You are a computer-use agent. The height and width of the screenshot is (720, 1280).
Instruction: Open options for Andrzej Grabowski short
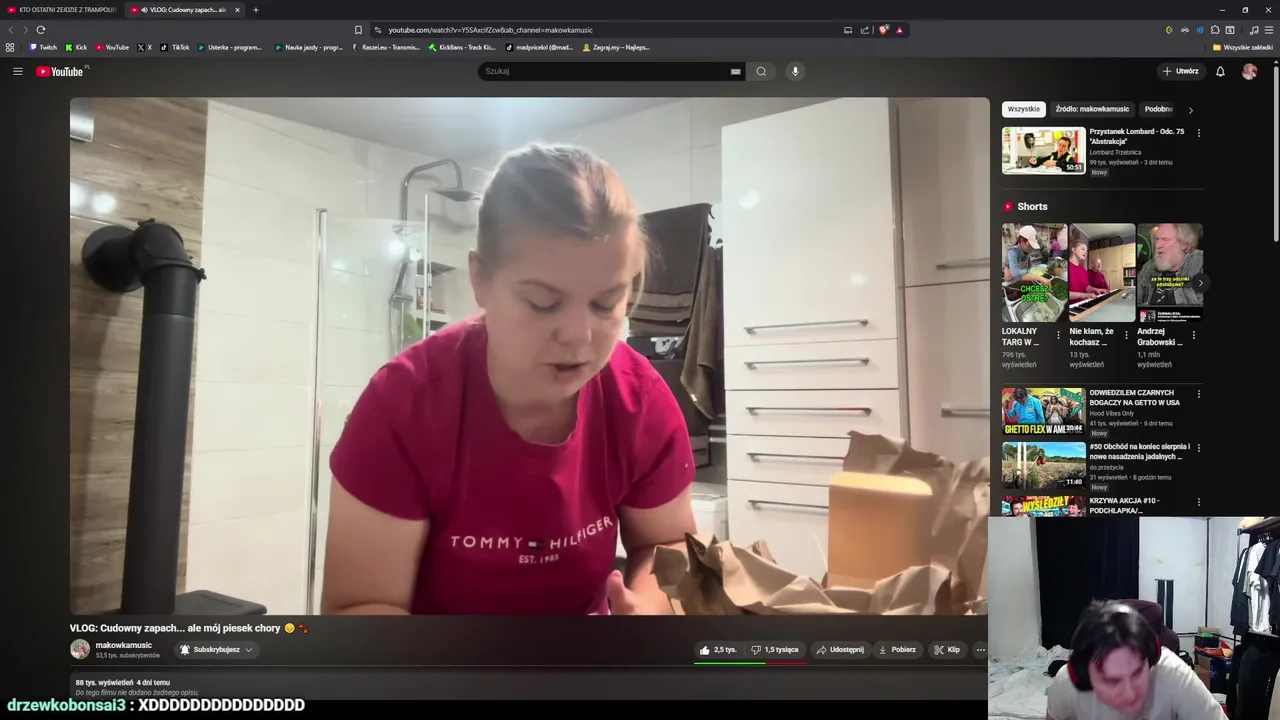point(1193,335)
